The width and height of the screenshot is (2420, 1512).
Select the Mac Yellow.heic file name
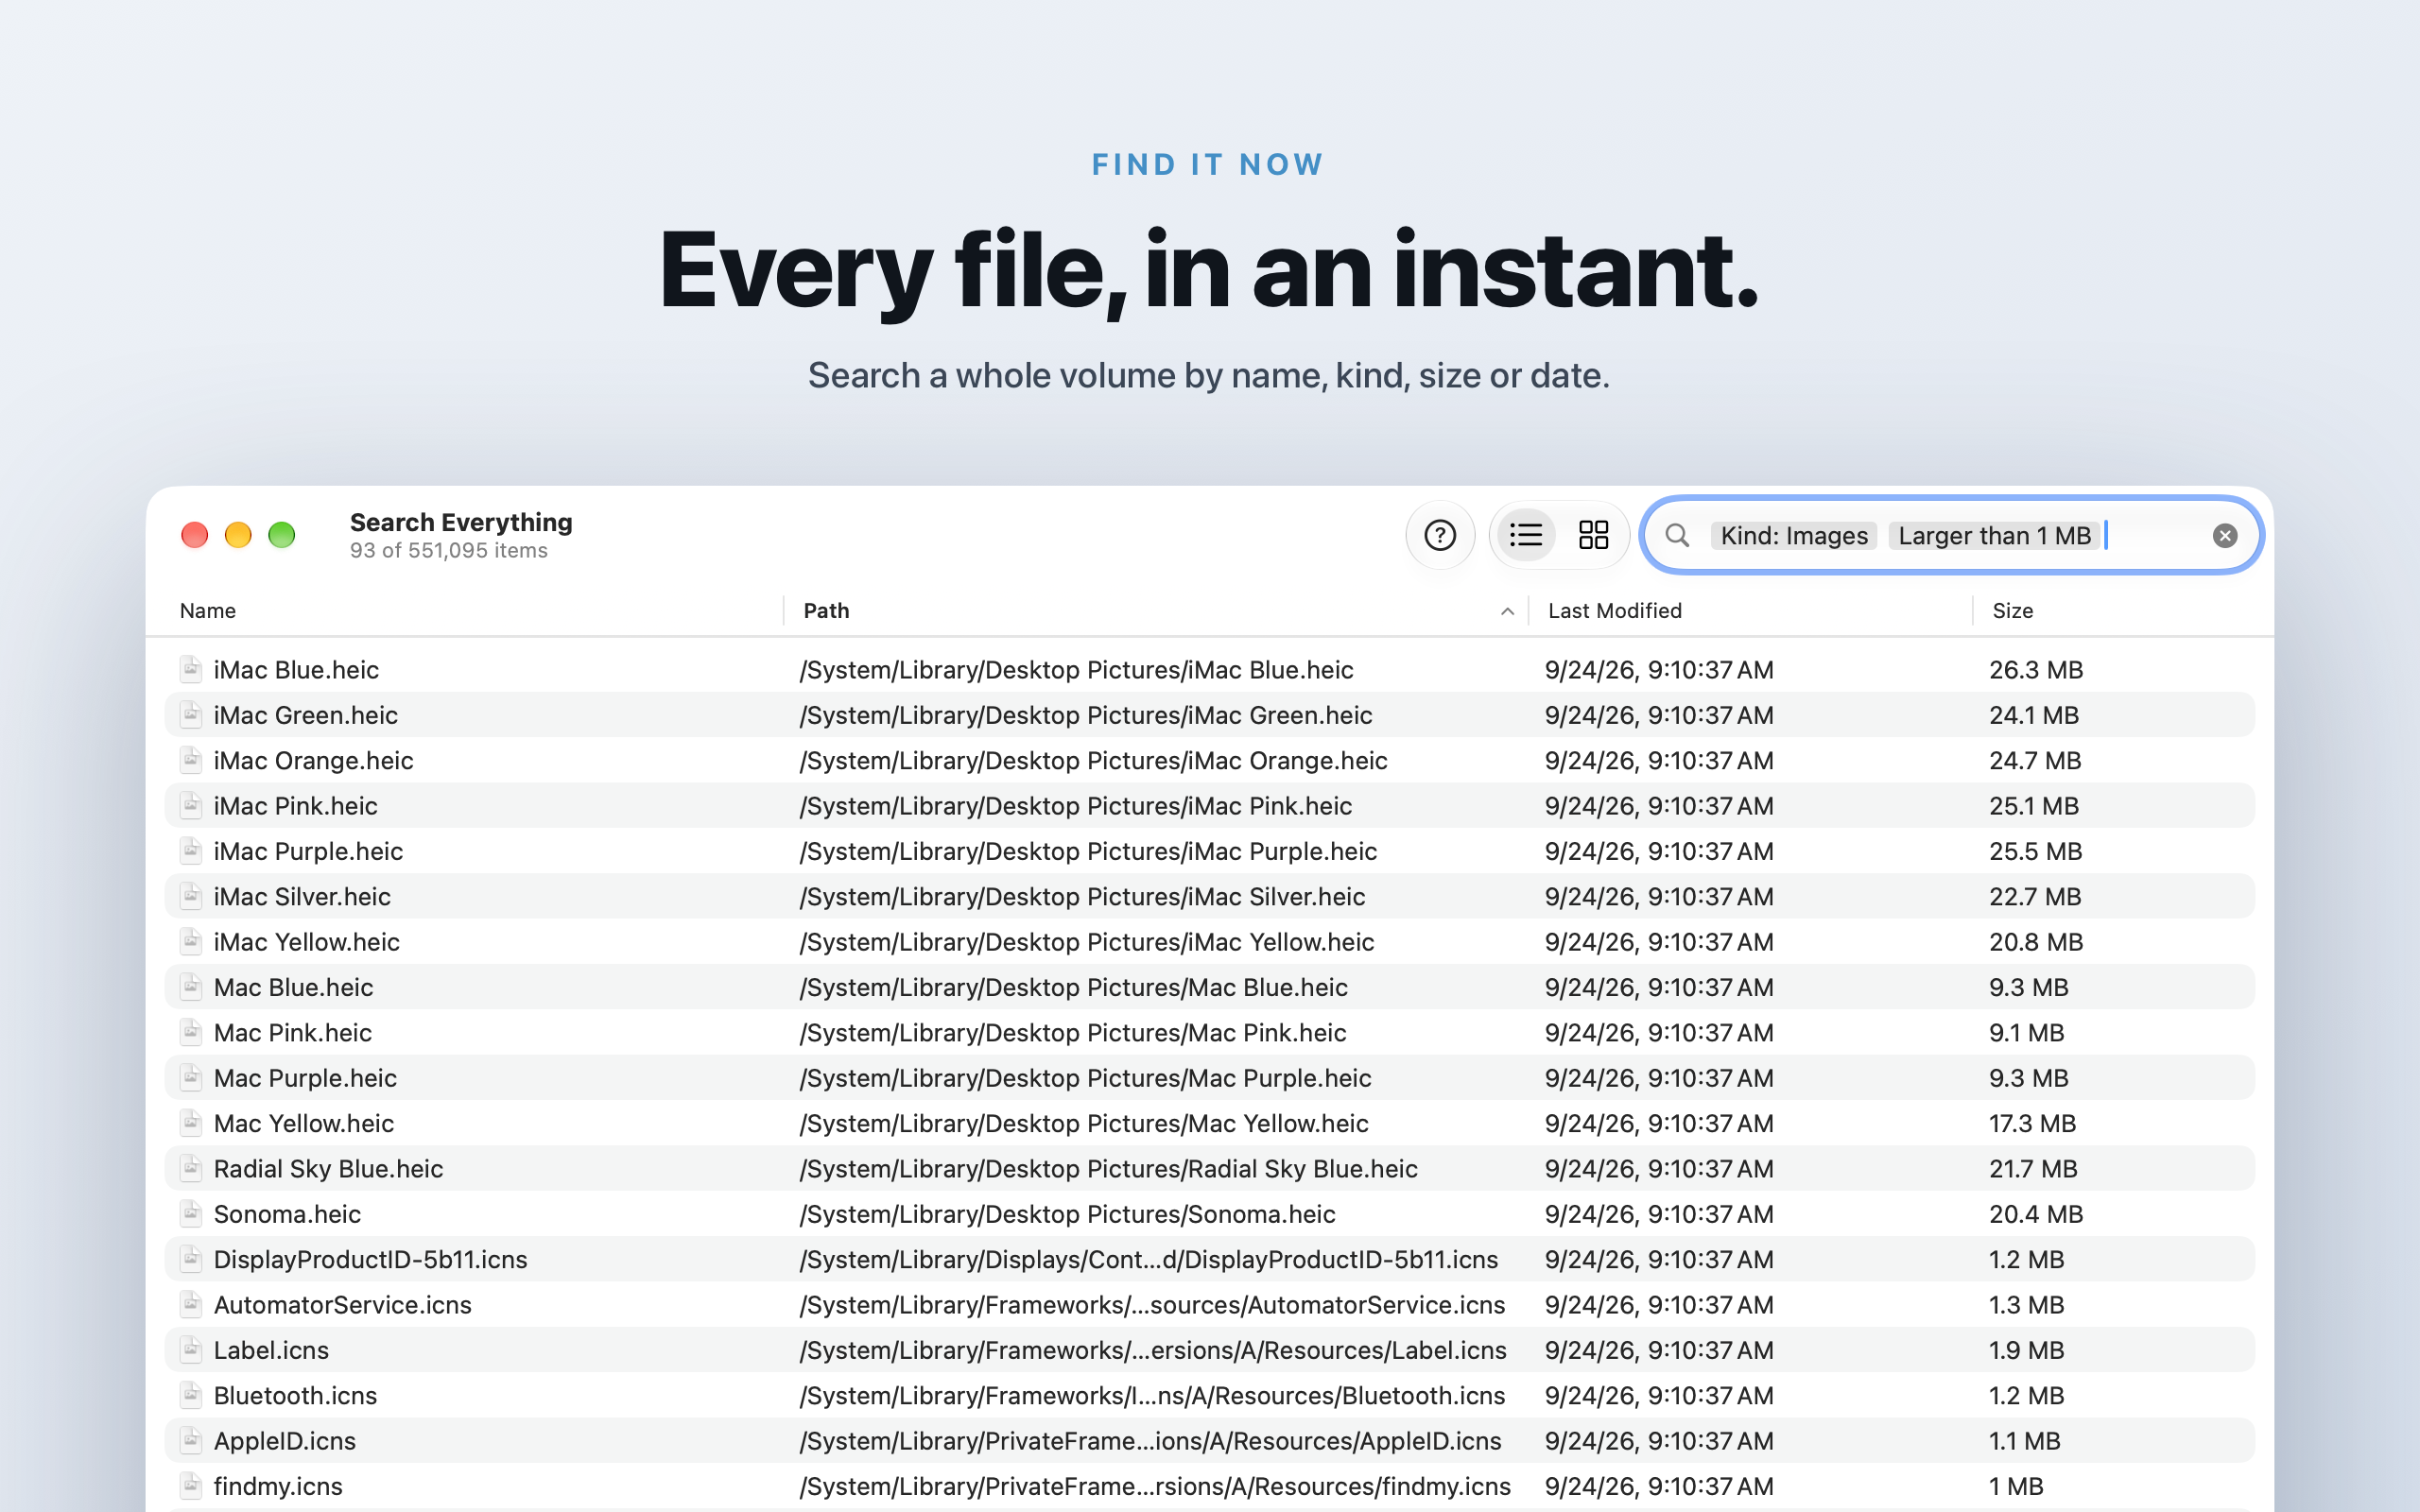pyautogui.click(x=304, y=1124)
